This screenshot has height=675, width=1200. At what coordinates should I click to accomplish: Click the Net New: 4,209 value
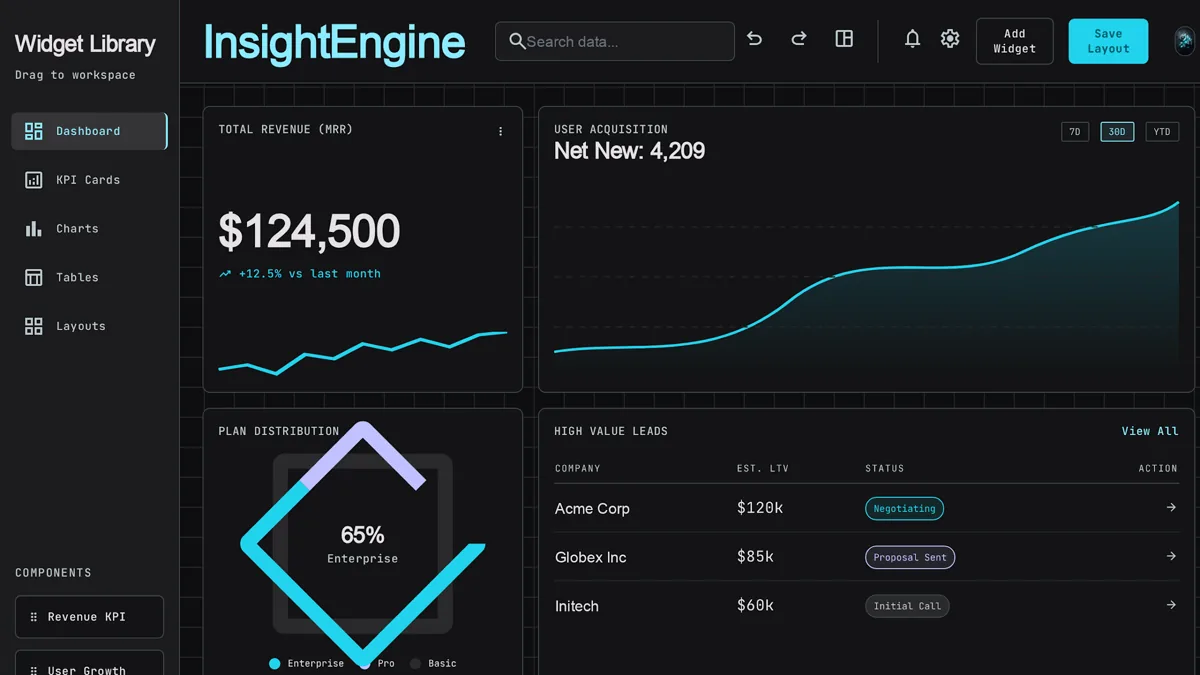pyautogui.click(x=630, y=151)
